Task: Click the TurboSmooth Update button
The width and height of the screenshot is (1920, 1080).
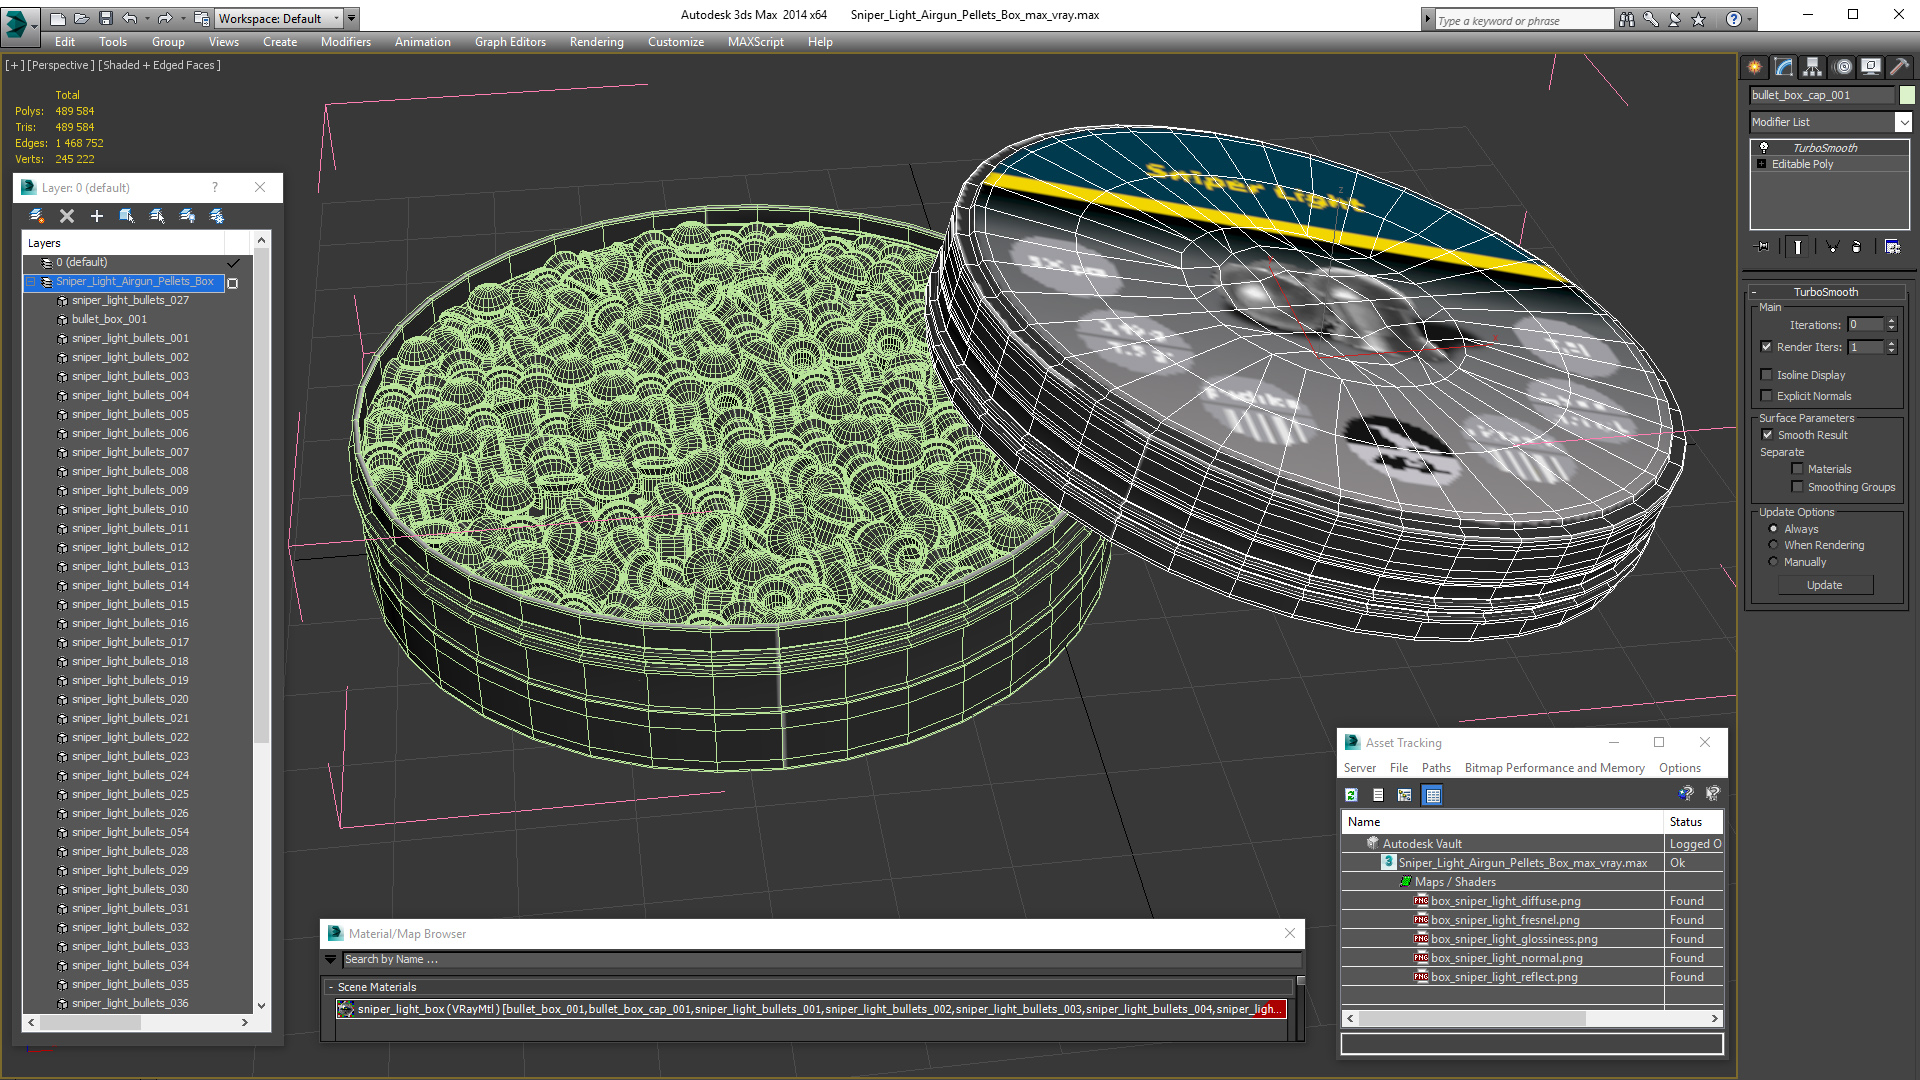Action: pos(1825,585)
